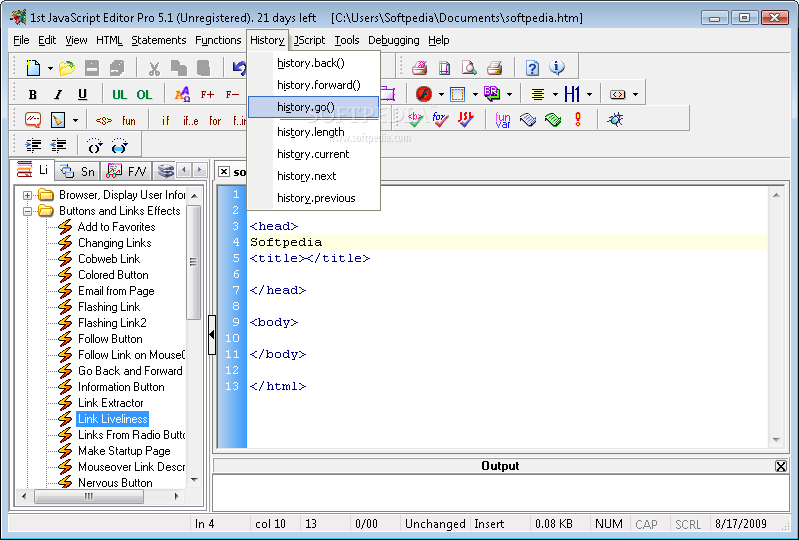This screenshot has height=540, width=799.
Task: Close the Output panel
Action: pos(780,466)
